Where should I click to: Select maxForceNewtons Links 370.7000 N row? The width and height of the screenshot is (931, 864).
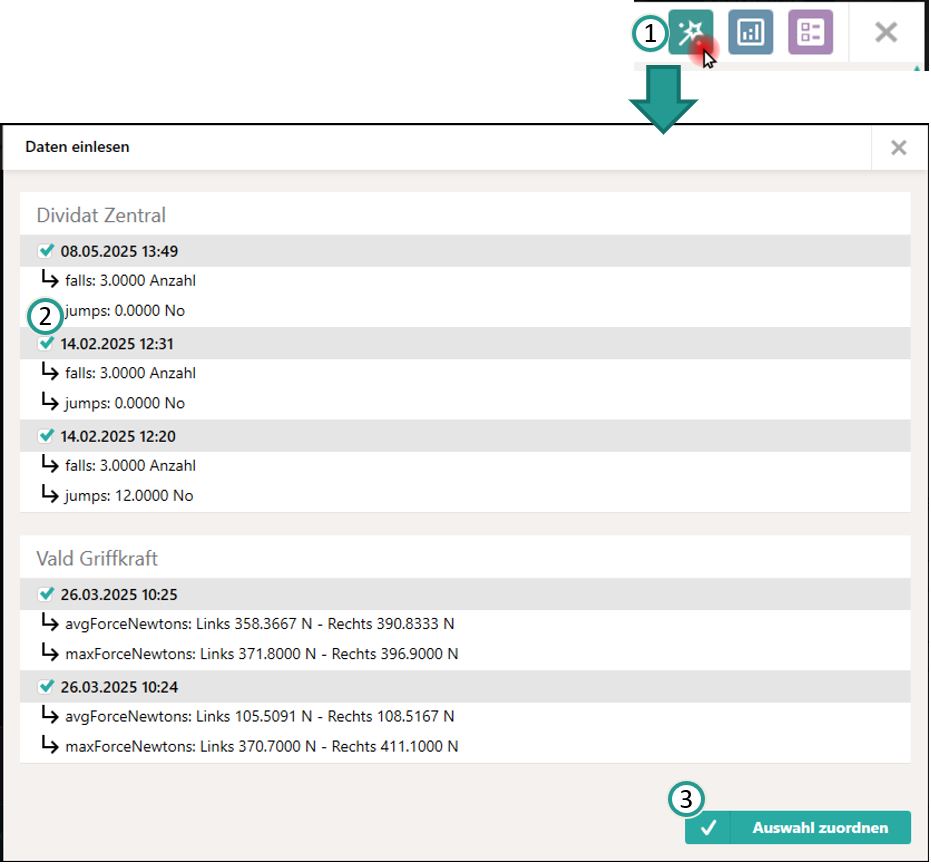[261, 746]
